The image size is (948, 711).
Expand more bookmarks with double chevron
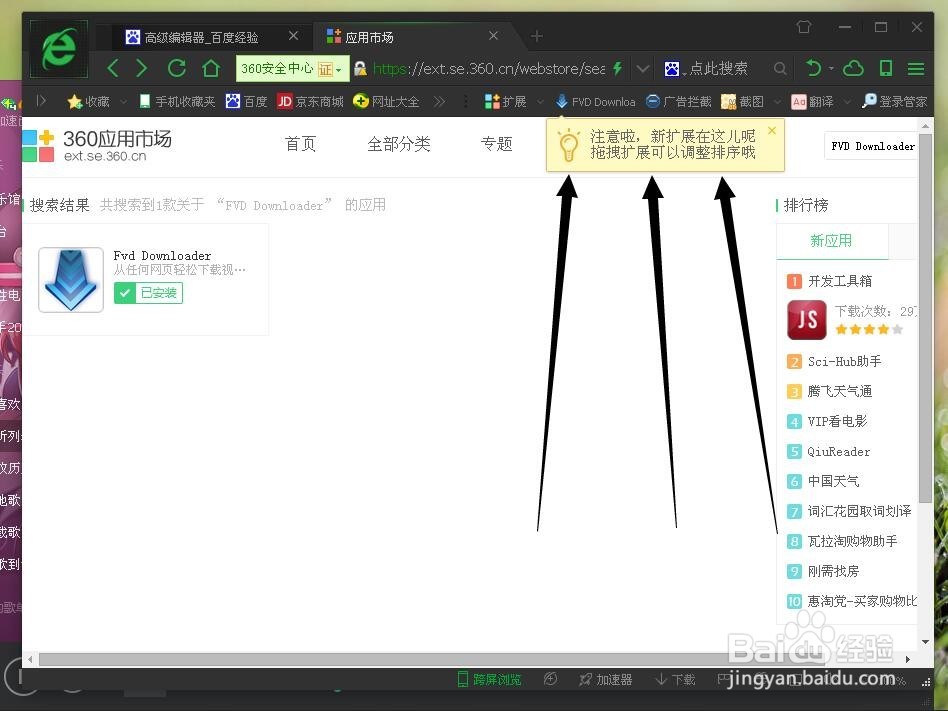point(440,102)
